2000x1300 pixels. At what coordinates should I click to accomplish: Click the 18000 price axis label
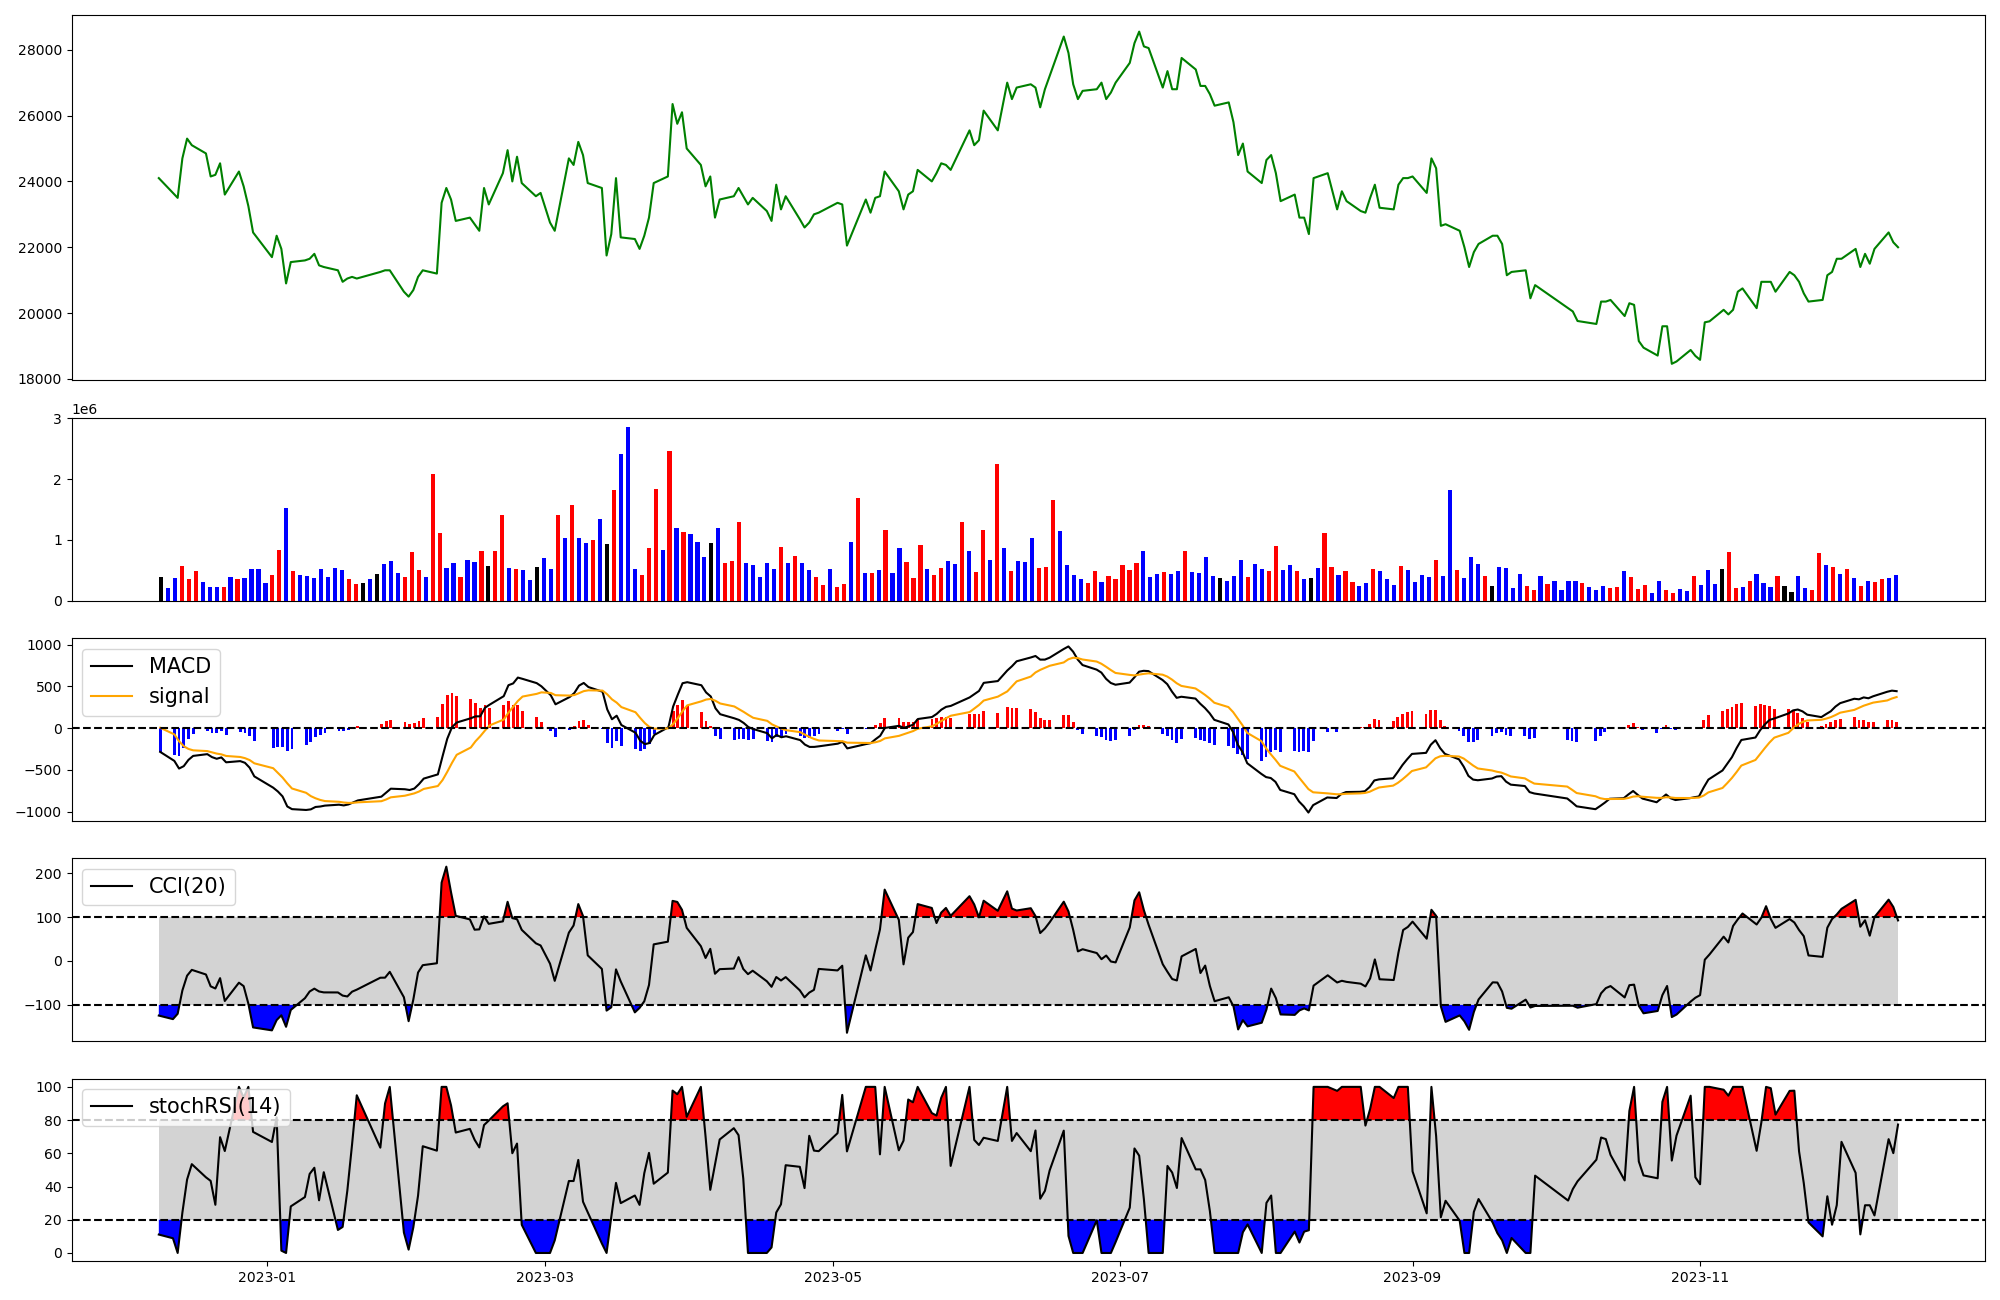pos(41,380)
